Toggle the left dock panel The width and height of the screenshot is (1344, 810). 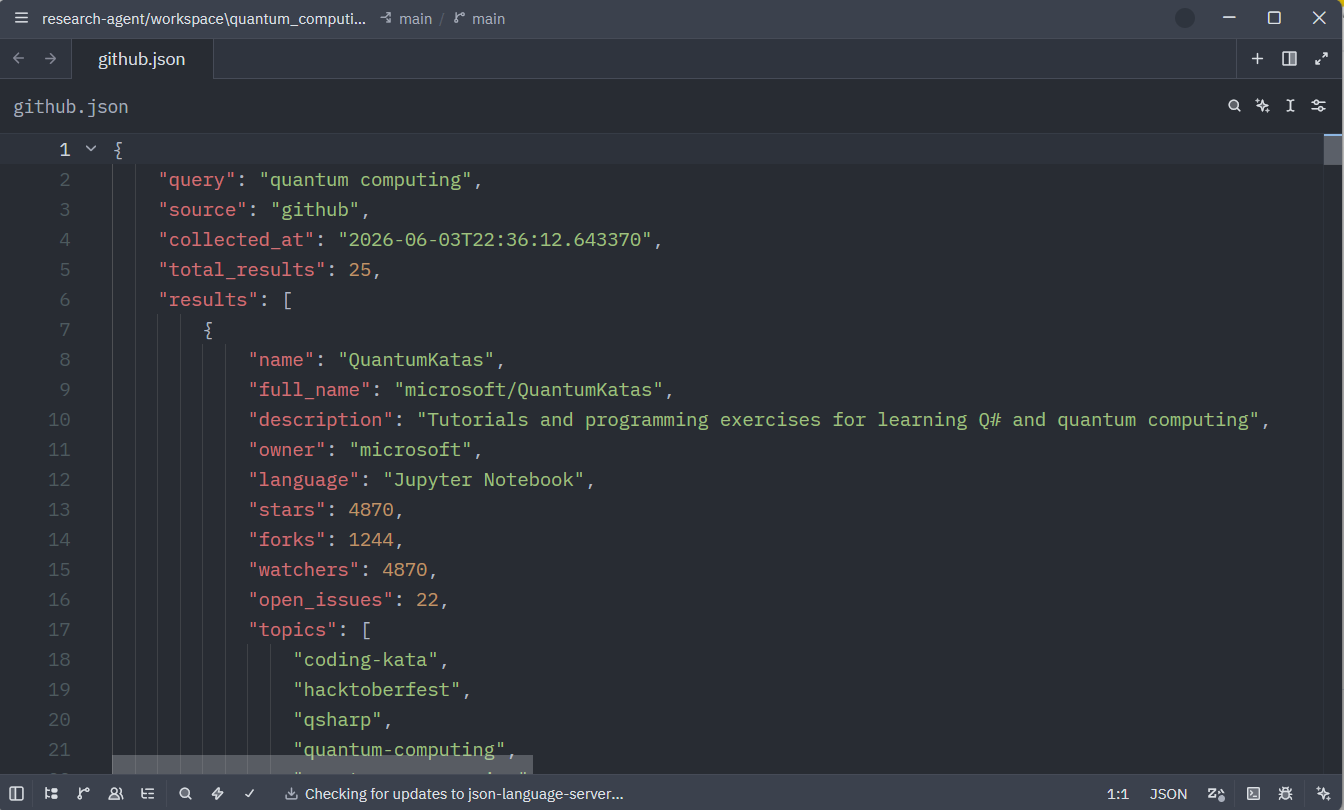click(17, 794)
